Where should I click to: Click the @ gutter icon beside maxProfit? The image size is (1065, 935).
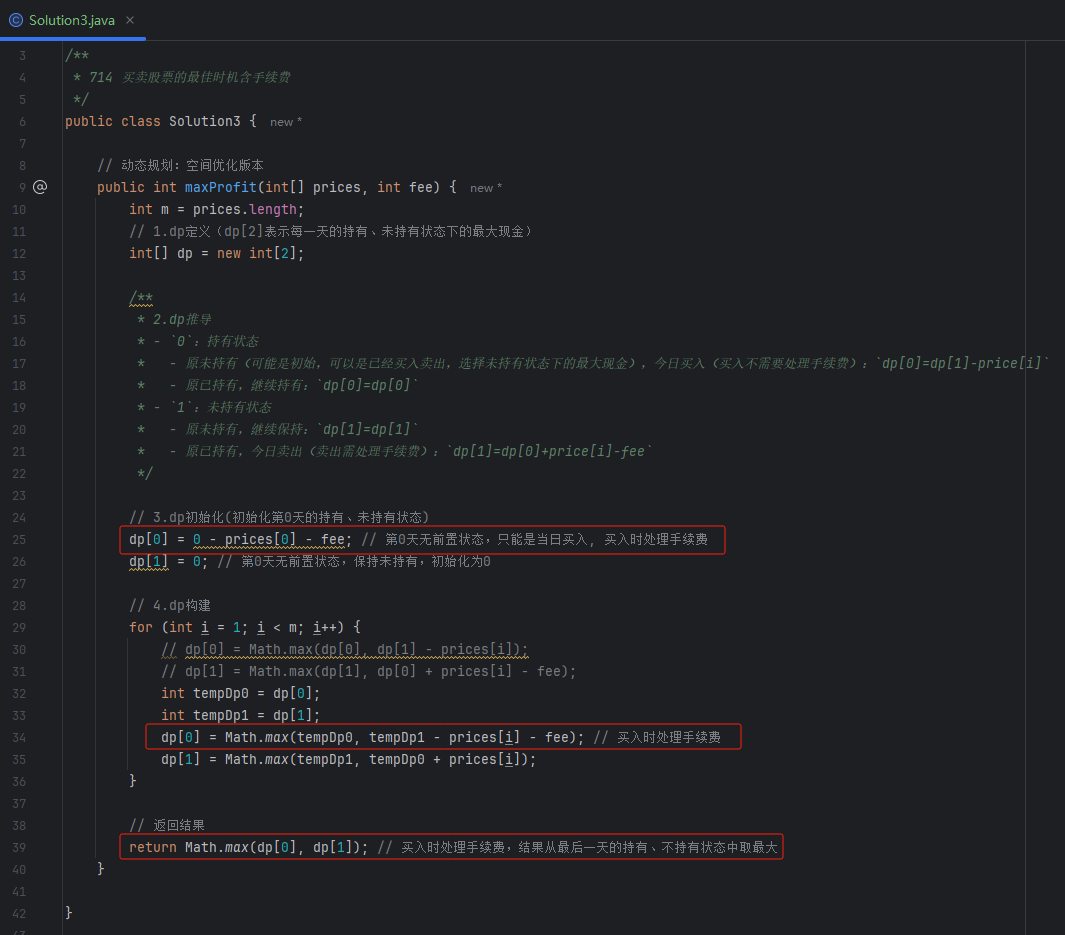coord(40,187)
